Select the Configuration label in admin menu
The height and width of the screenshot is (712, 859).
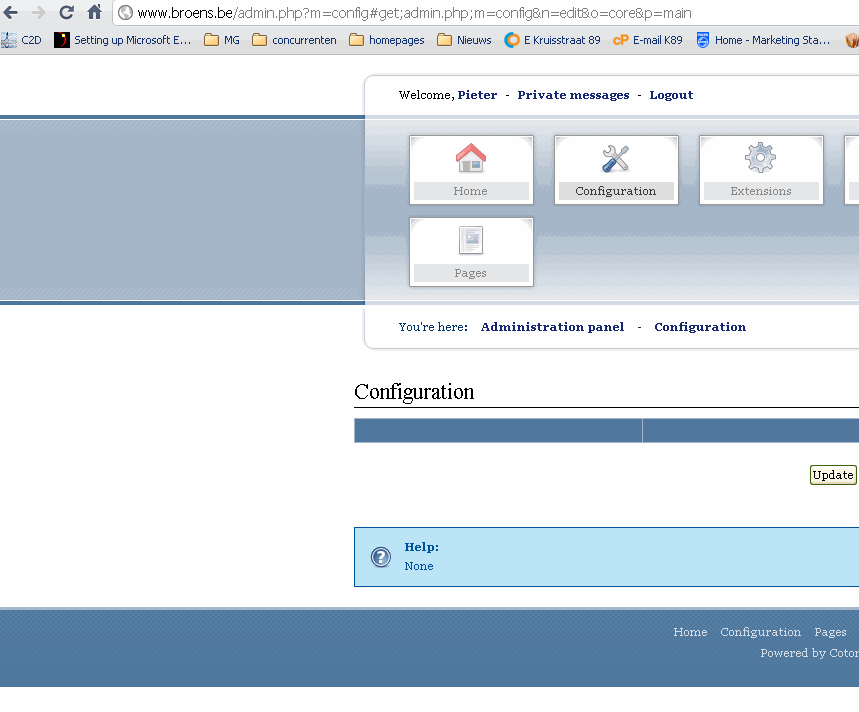pyautogui.click(x=616, y=191)
